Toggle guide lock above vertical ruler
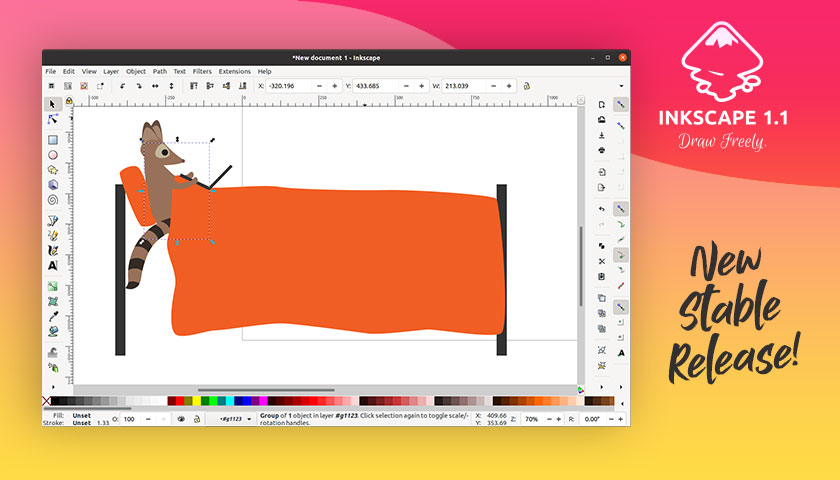Image resolution: width=840 pixels, height=480 pixels. click(x=69, y=101)
